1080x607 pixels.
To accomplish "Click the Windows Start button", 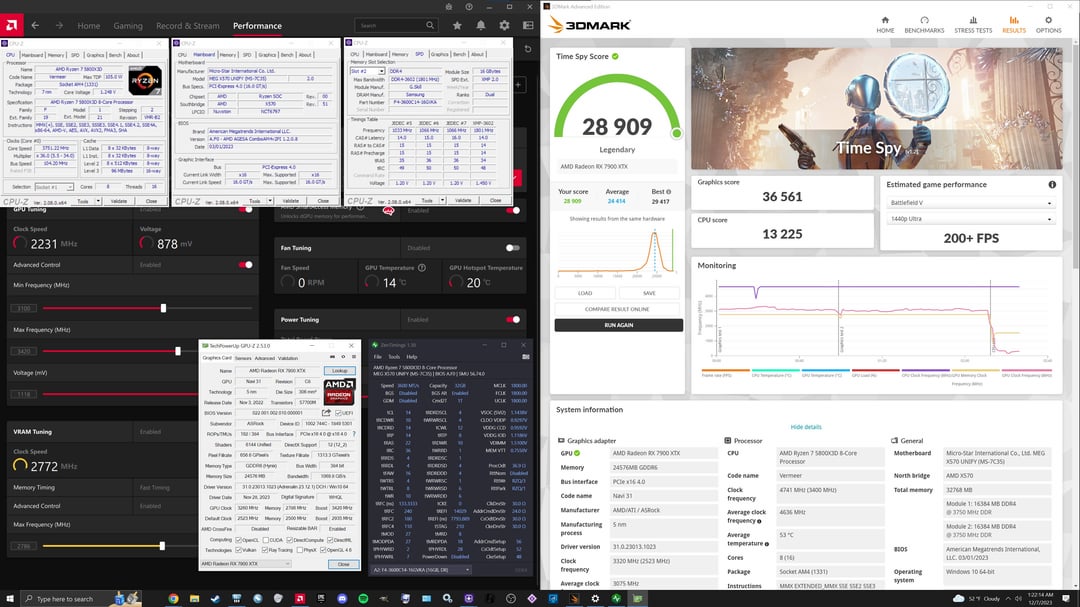I will [x=10, y=599].
